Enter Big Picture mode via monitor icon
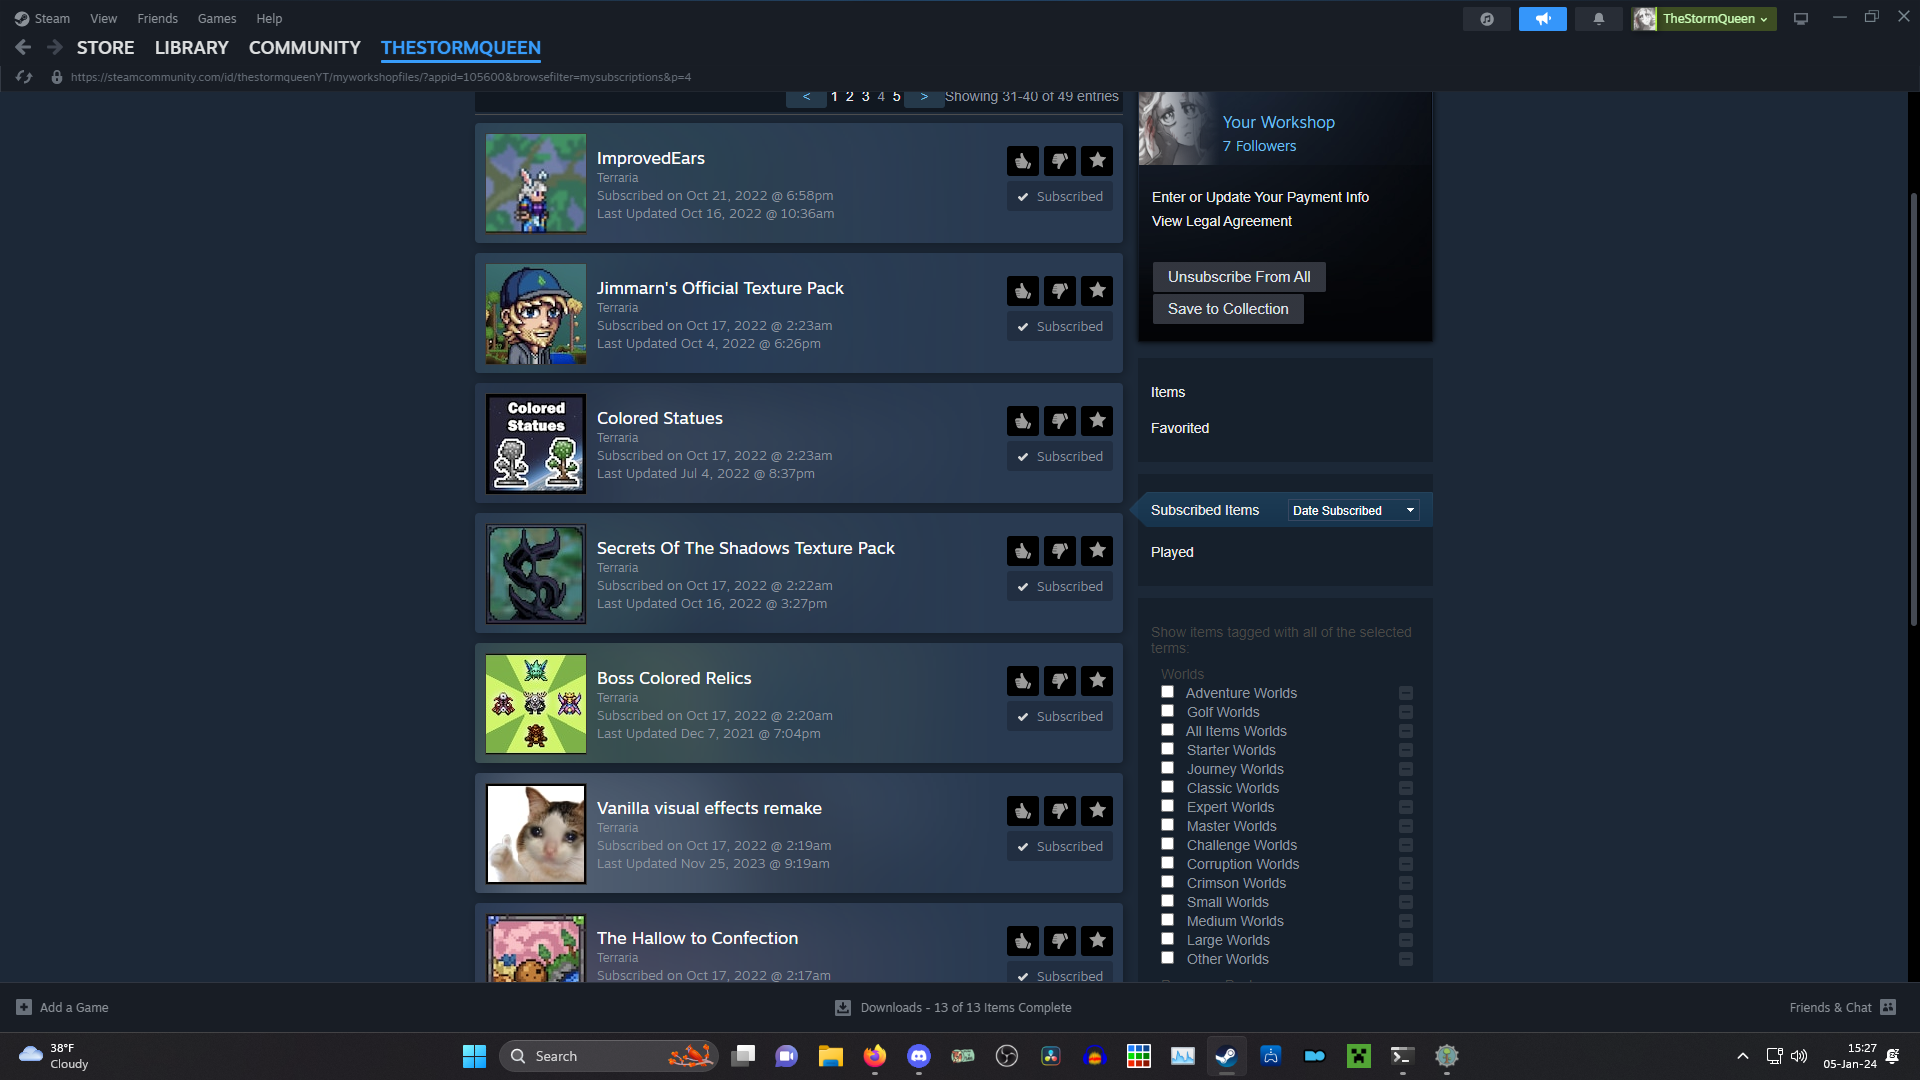This screenshot has height=1080, width=1920. (x=1801, y=19)
